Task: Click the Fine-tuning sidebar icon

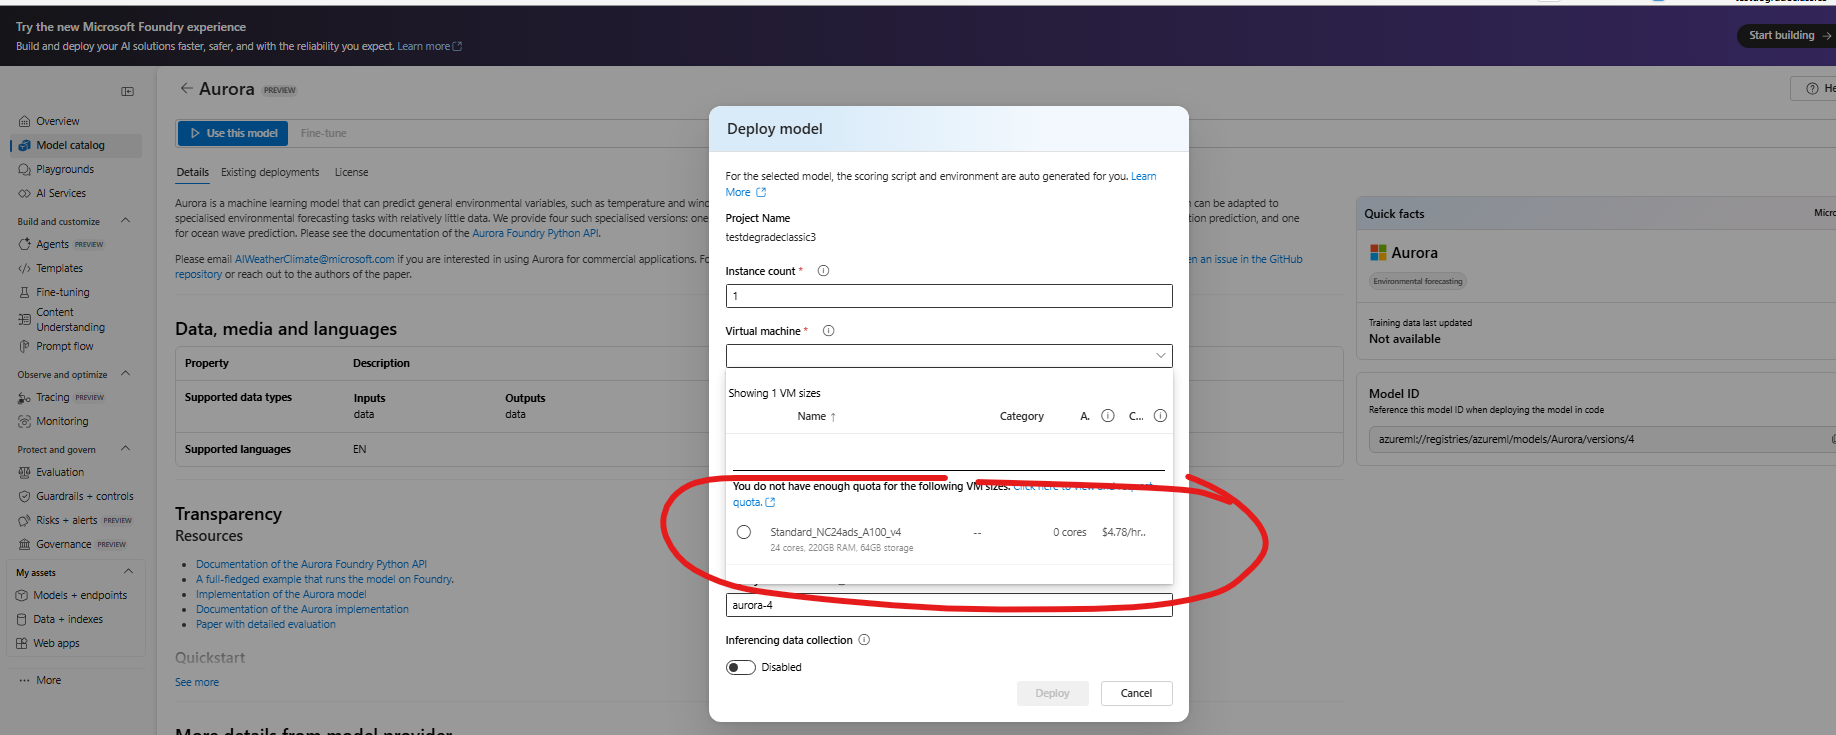Action: (x=24, y=292)
